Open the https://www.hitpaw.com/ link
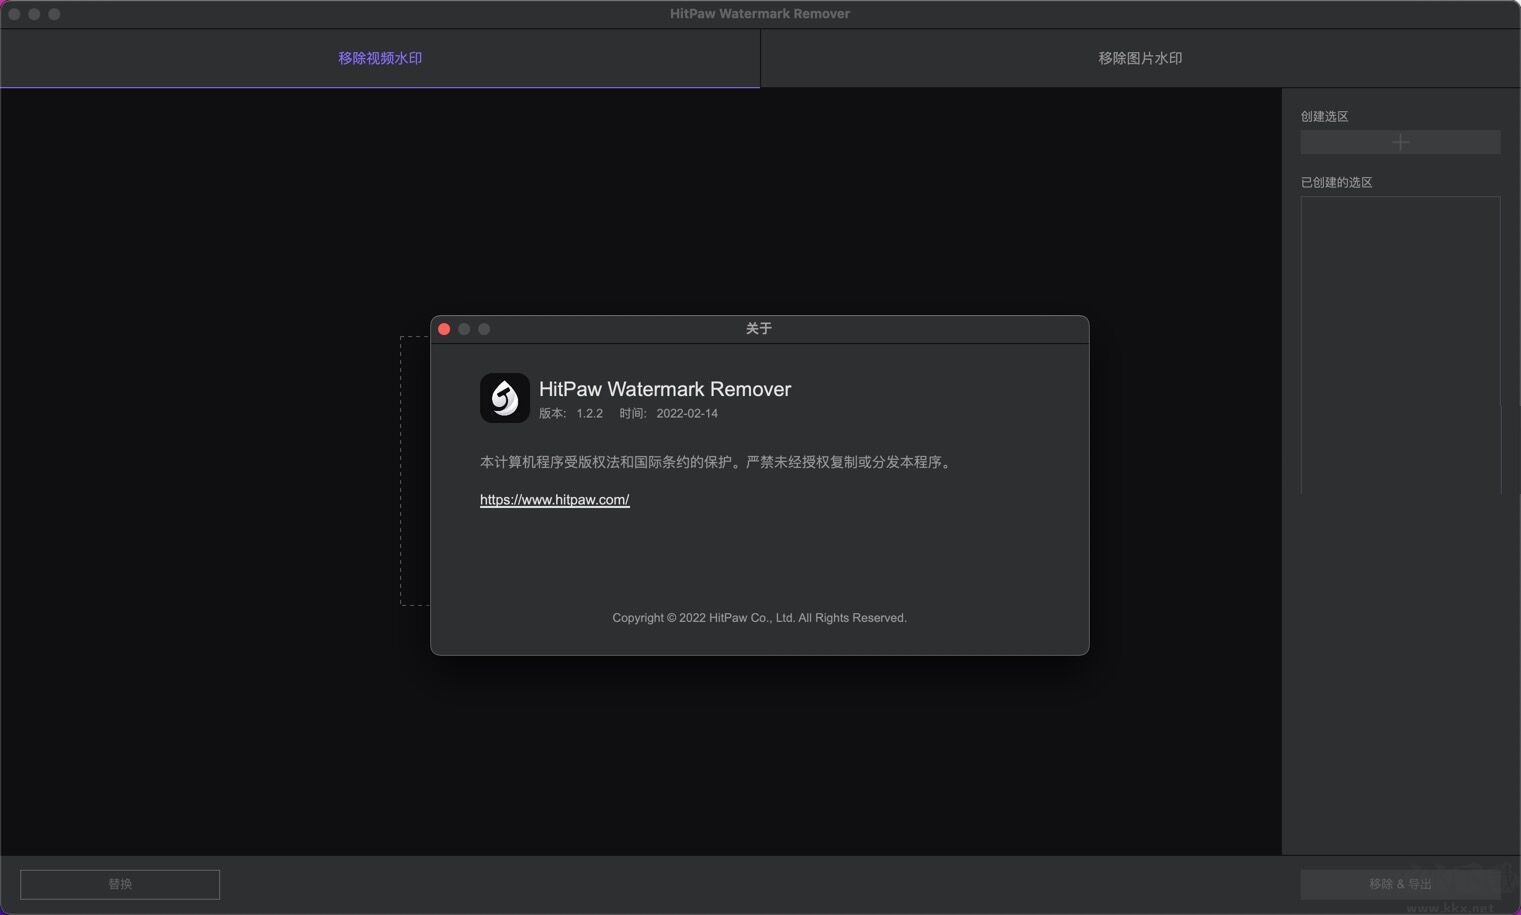This screenshot has height=915, width=1521. point(555,499)
